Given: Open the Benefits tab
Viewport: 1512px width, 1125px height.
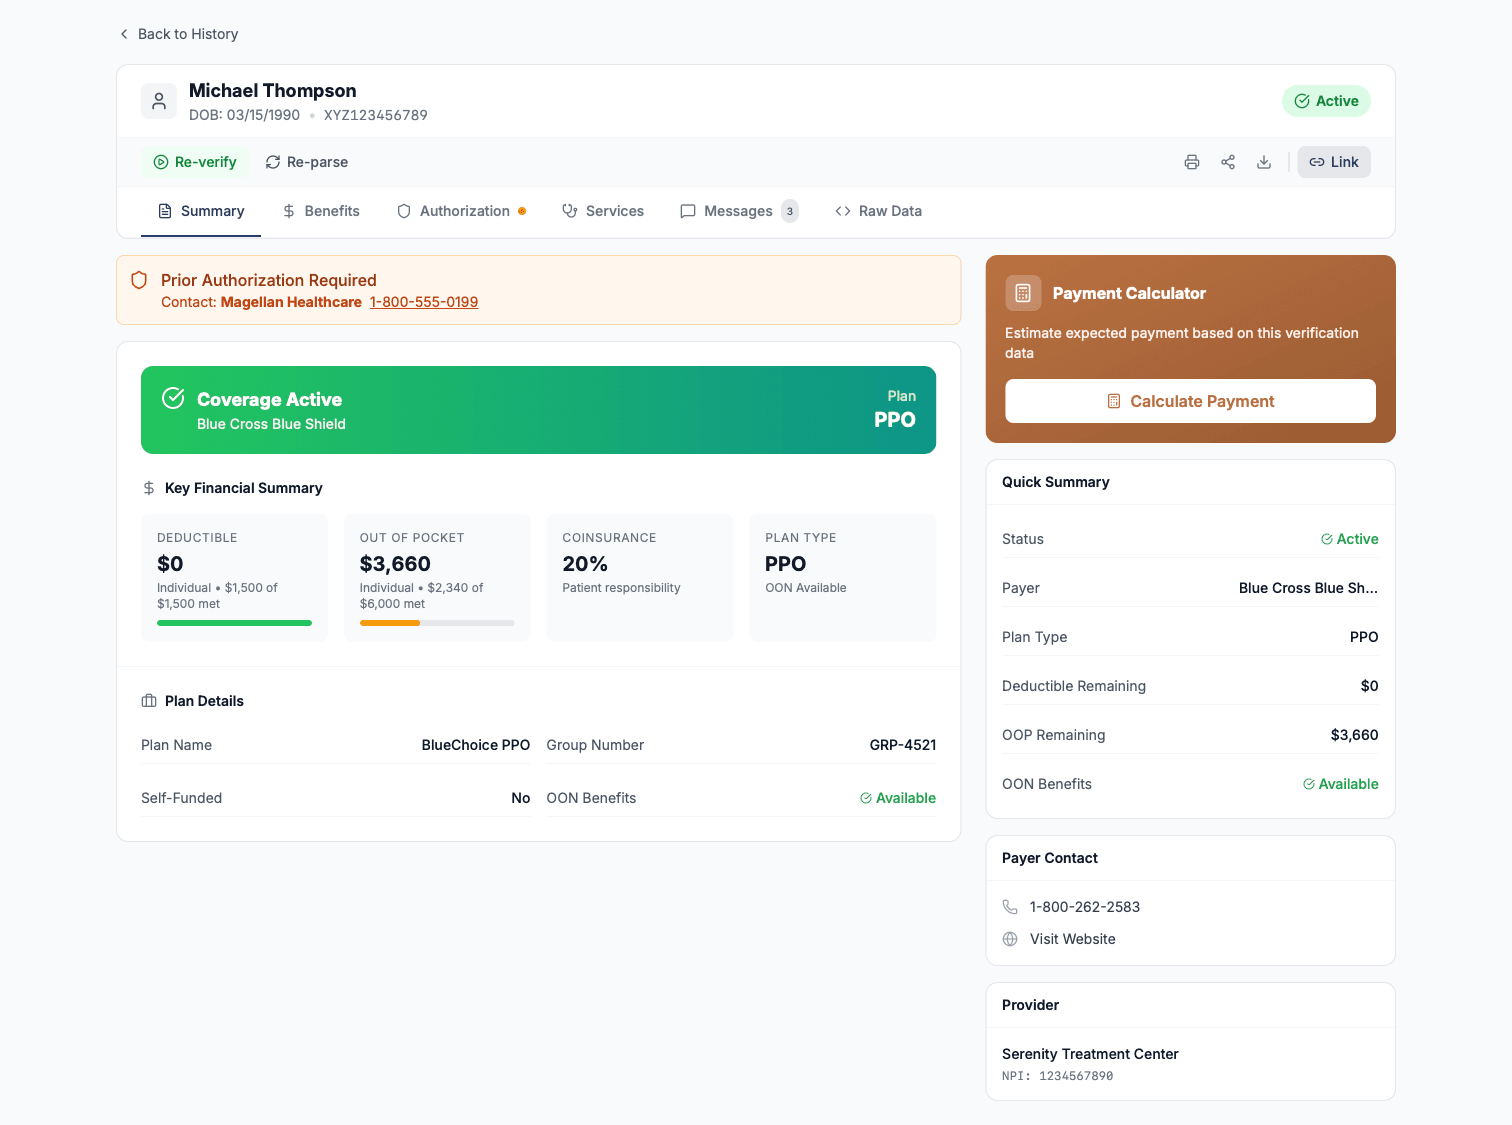Looking at the screenshot, I should click(321, 211).
